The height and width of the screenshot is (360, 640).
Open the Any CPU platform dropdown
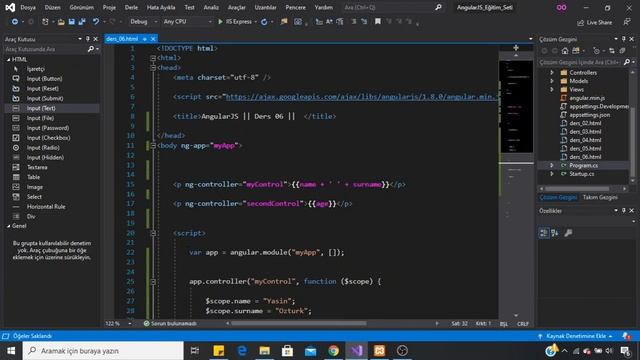point(187,22)
